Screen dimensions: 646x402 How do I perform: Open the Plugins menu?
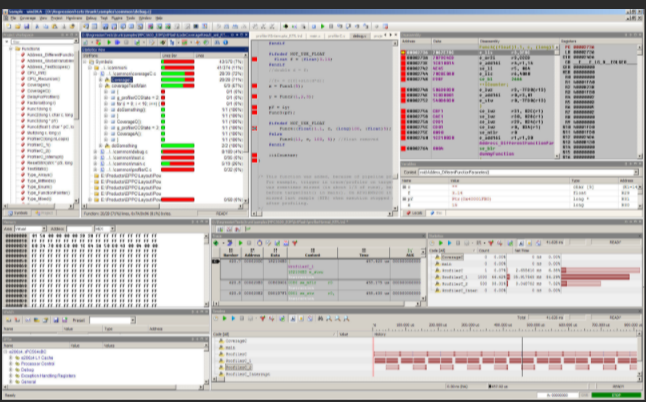pyautogui.click(x=117, y=18)
